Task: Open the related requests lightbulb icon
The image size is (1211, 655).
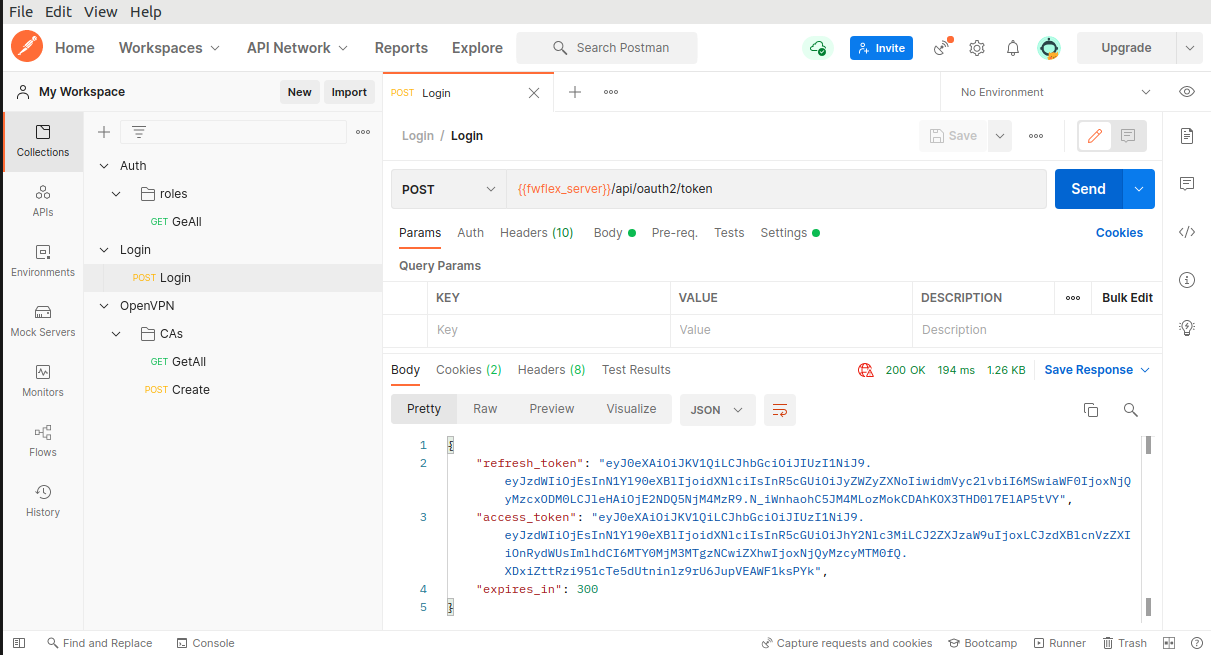Action: click(x=1187, y=327)
